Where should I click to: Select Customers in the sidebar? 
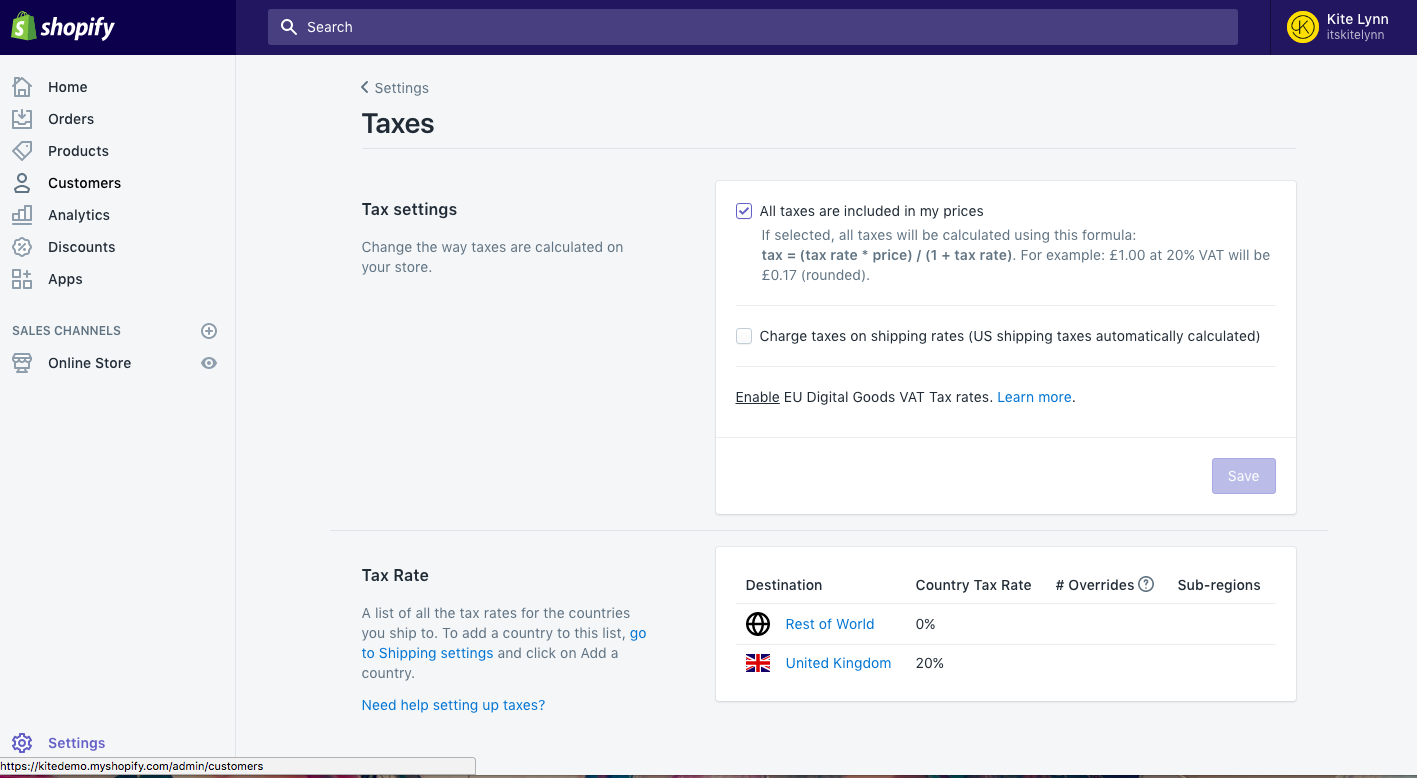22,183
